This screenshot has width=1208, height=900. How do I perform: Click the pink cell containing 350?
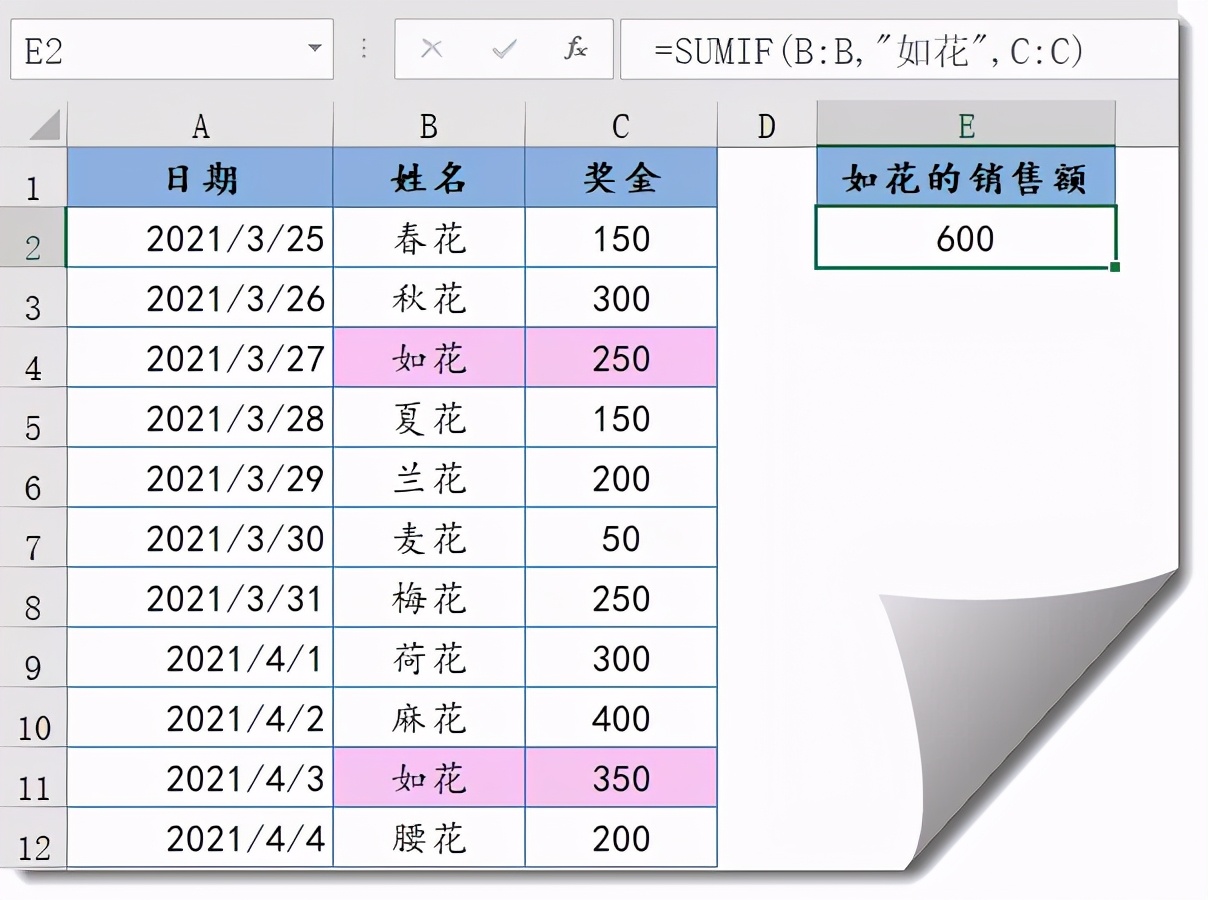pos(620,778)
